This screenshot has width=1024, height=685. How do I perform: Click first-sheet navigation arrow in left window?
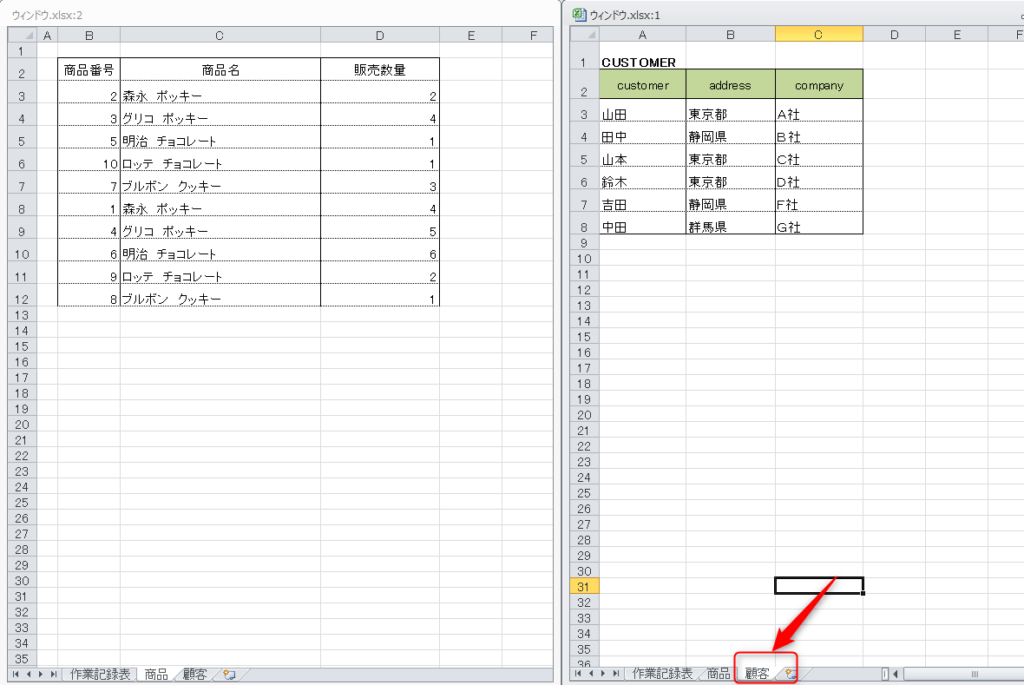pyautogui.click(x=17, y=675)
